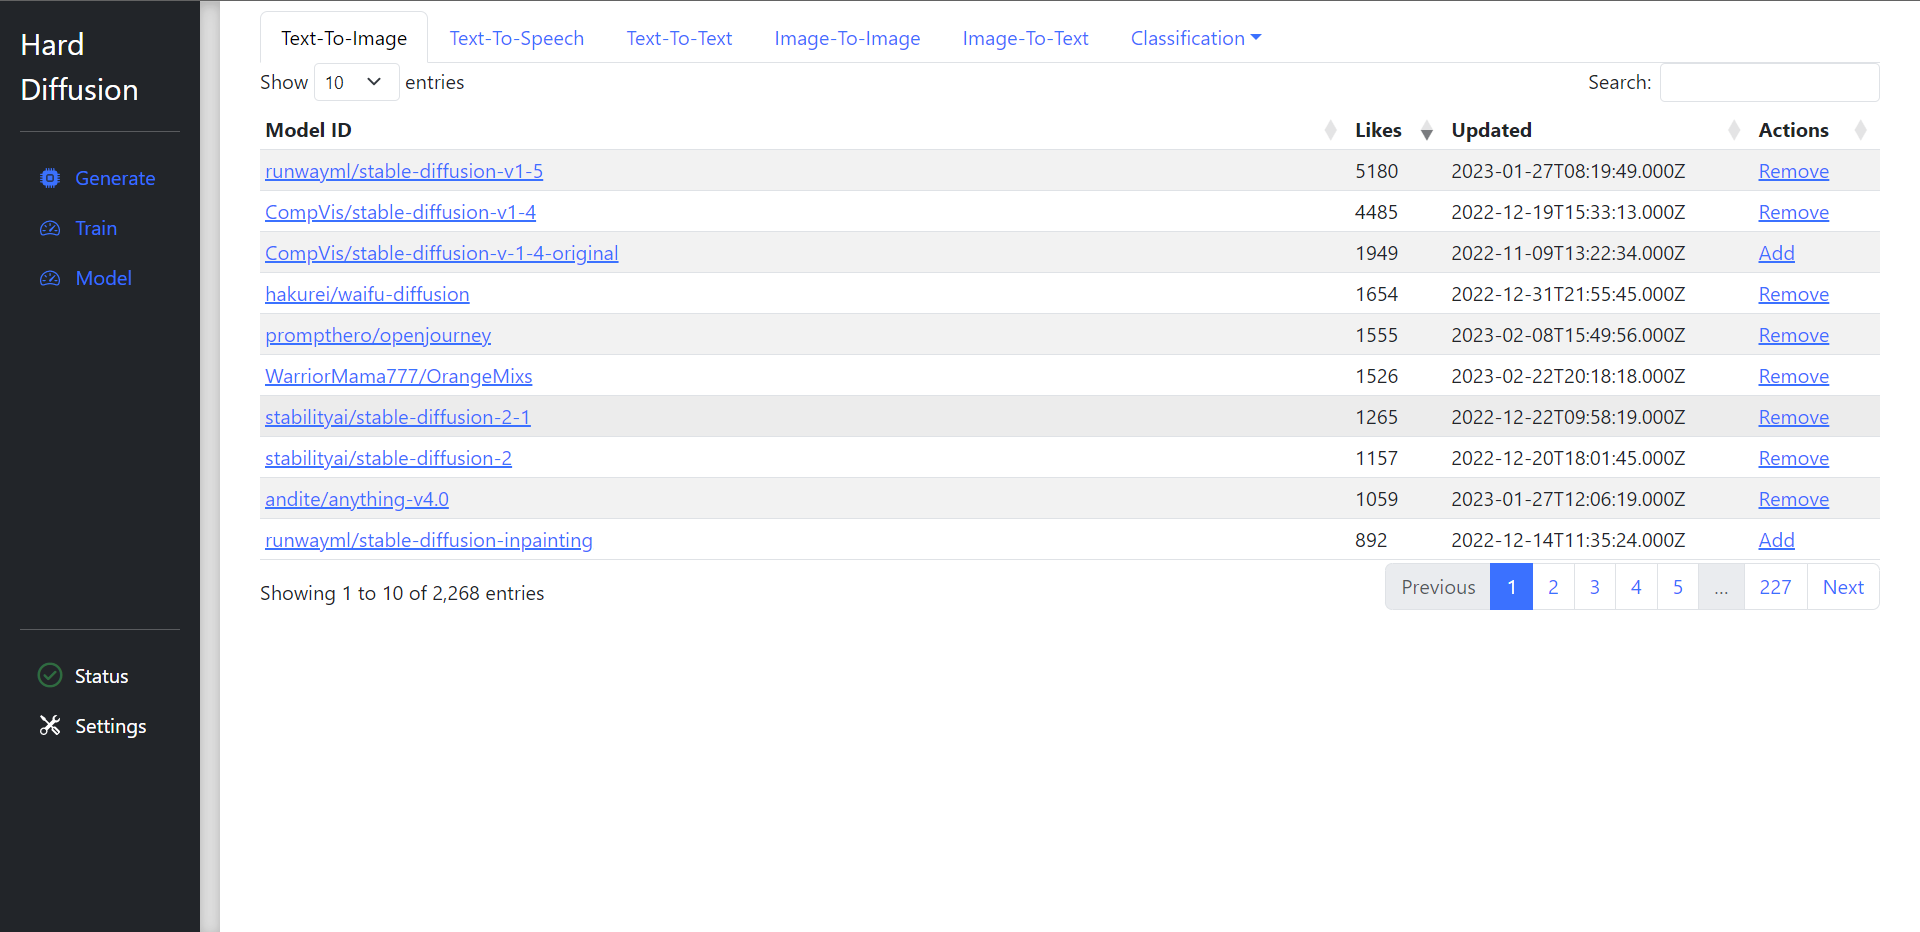Click the Model gauge icon in sidebar

[50, 278]
